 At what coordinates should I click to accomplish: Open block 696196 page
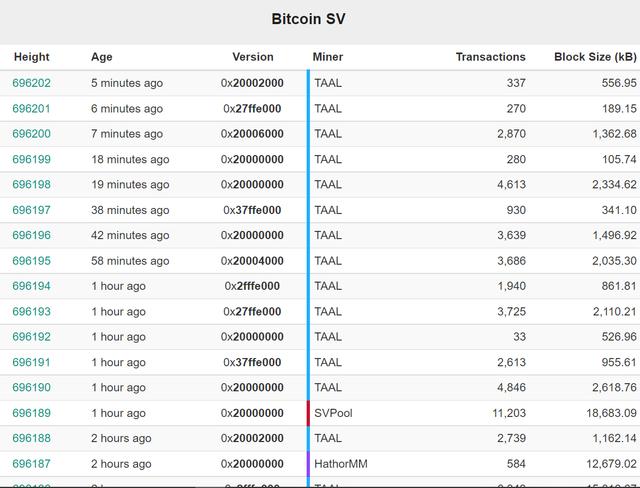[x=31, y=235]
